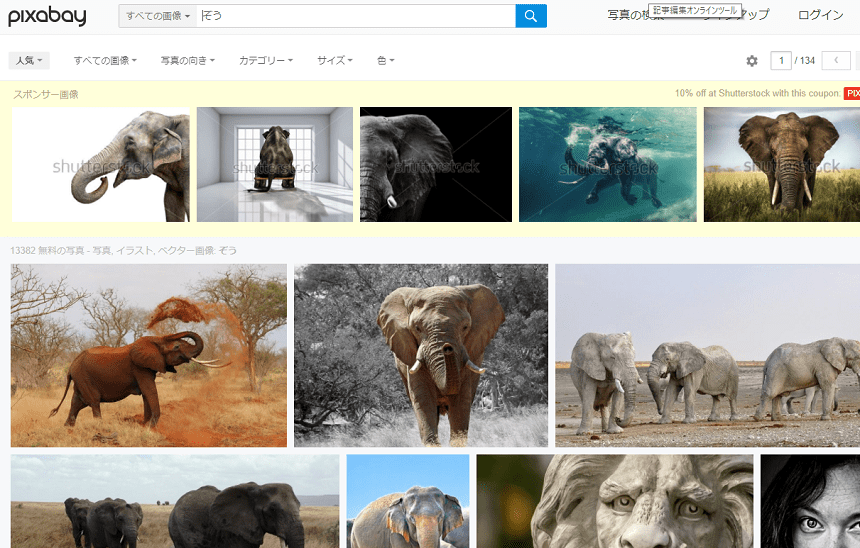Screen dimensions: 860x548
Task: Open elephant against blue sky photo
Action: [x=408, y=501]
